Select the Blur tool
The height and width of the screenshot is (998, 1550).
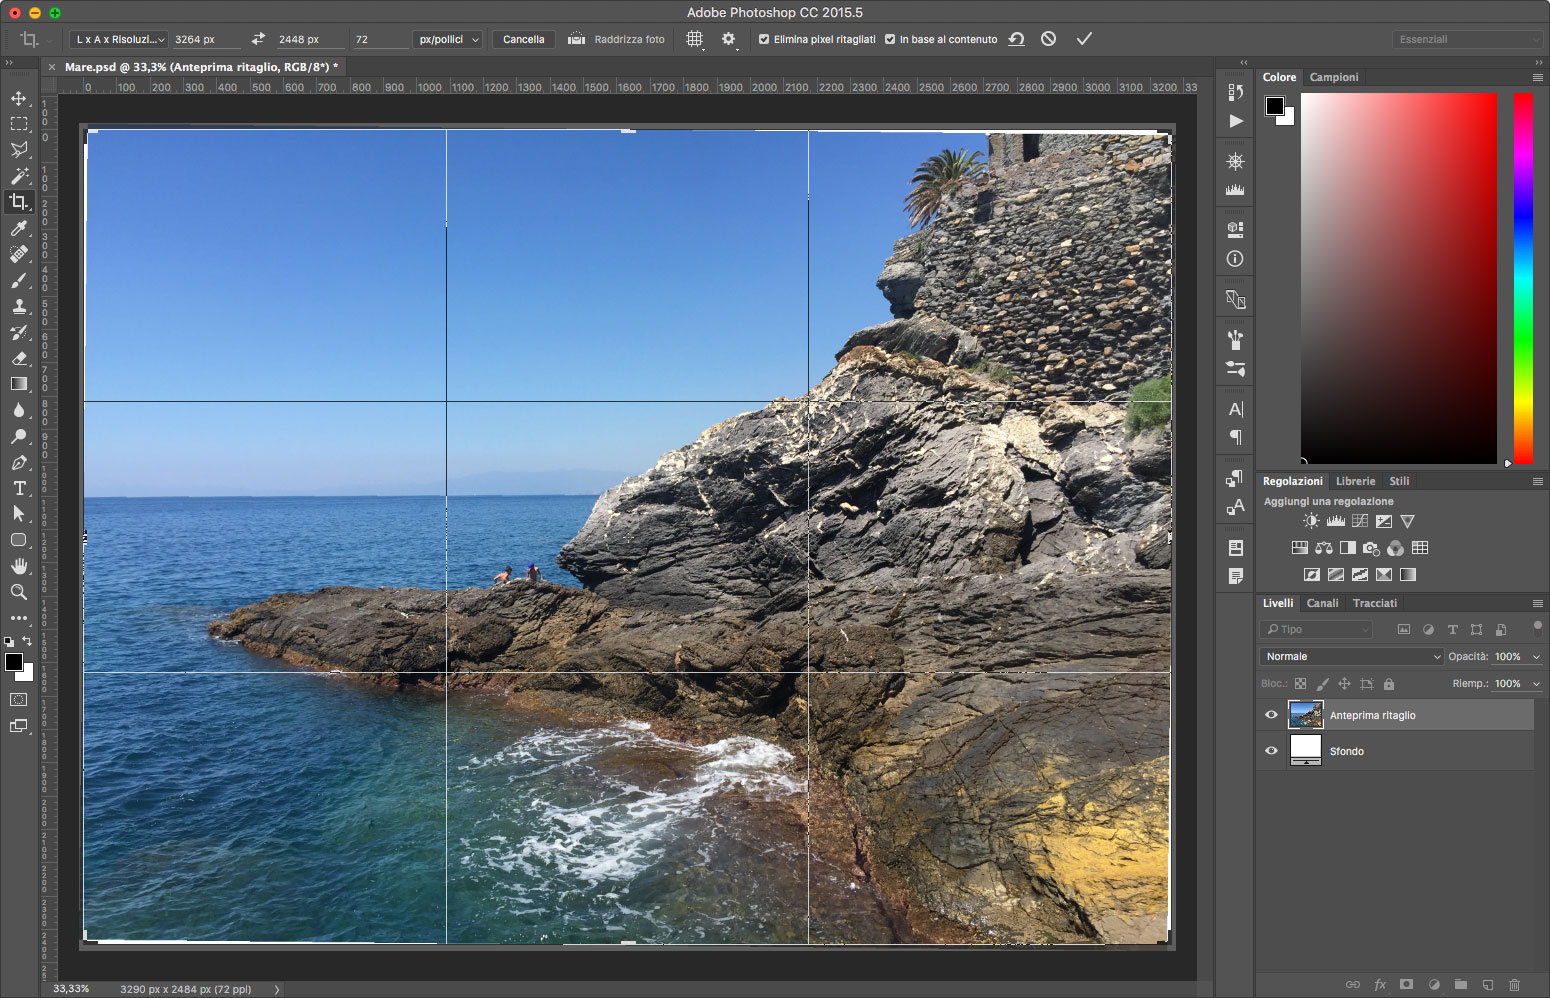[x=19, y=410]
